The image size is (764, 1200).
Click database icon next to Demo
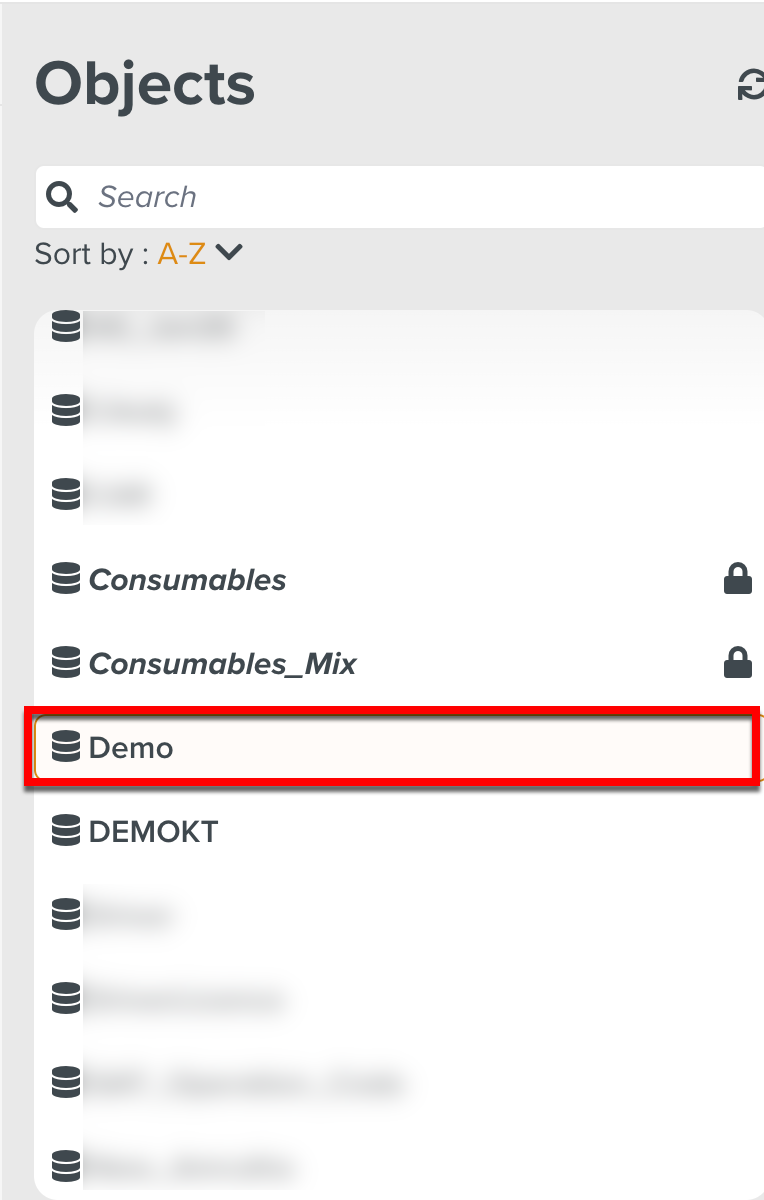(x=66, y=747)
